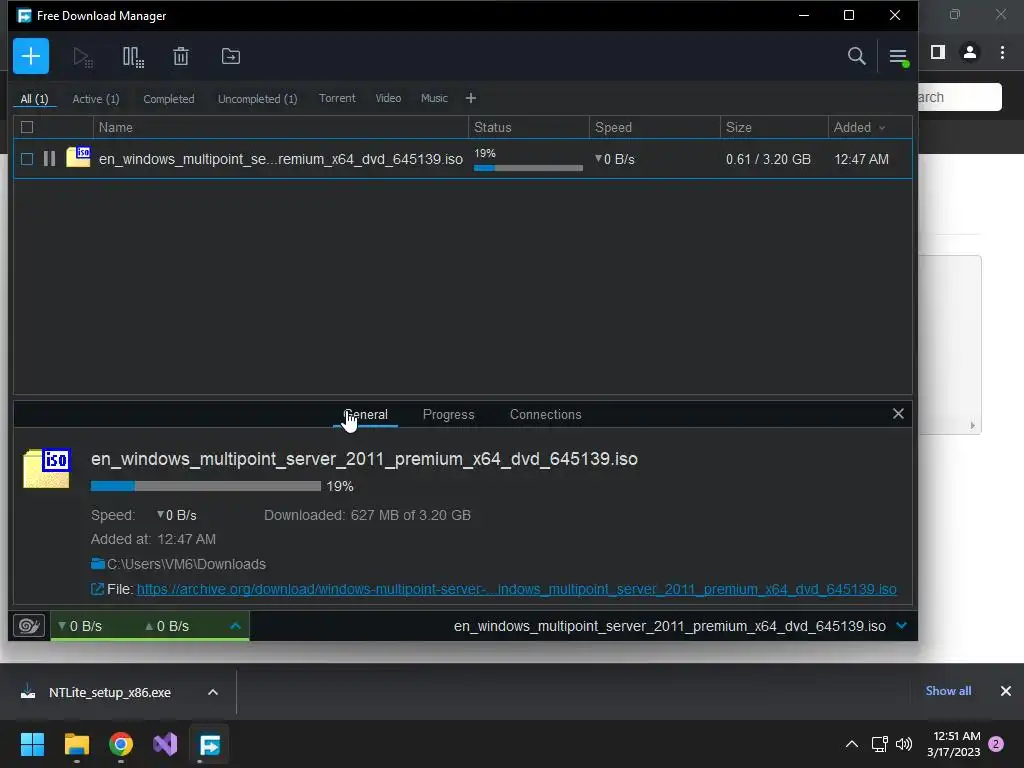
Task: Open volume control in system tray
Action: point(904,744)
